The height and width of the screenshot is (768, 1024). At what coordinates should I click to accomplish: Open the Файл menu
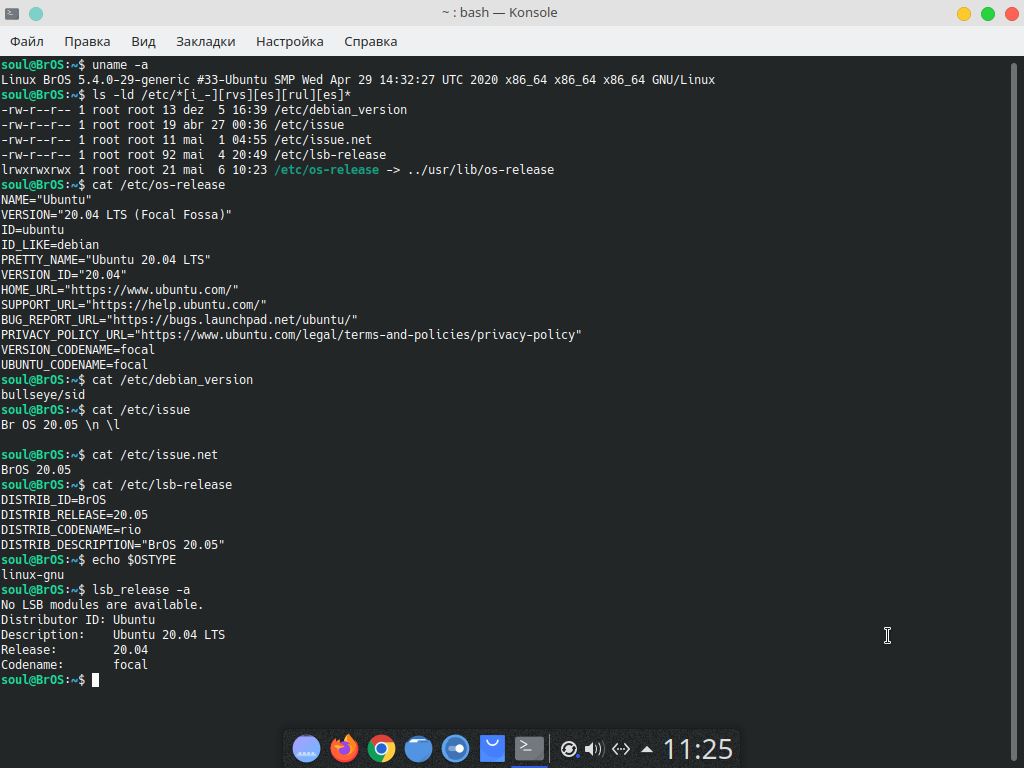tap(27, 41)
